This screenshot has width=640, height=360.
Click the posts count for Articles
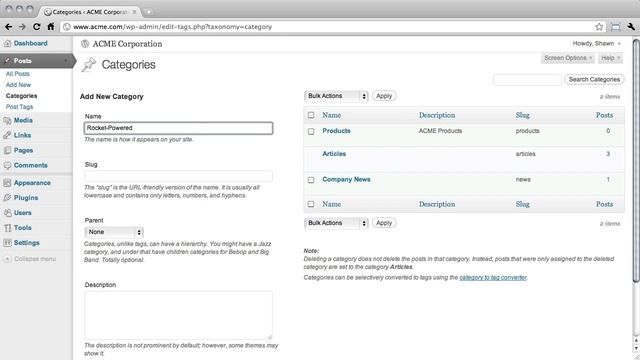click(608, 154)
